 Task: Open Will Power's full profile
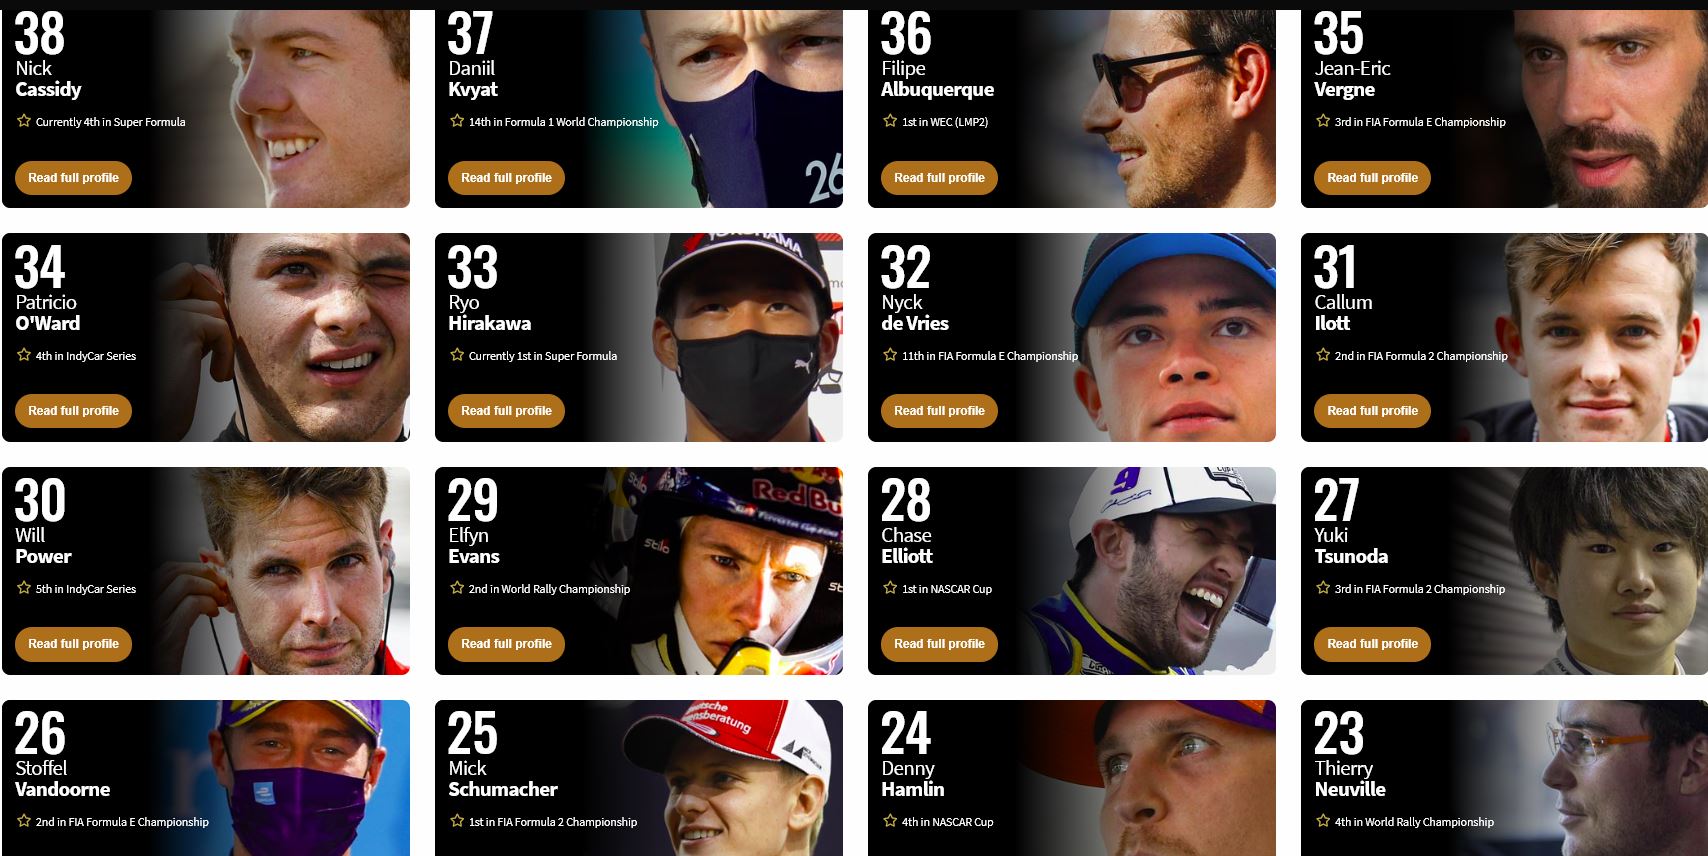point(73,644)
